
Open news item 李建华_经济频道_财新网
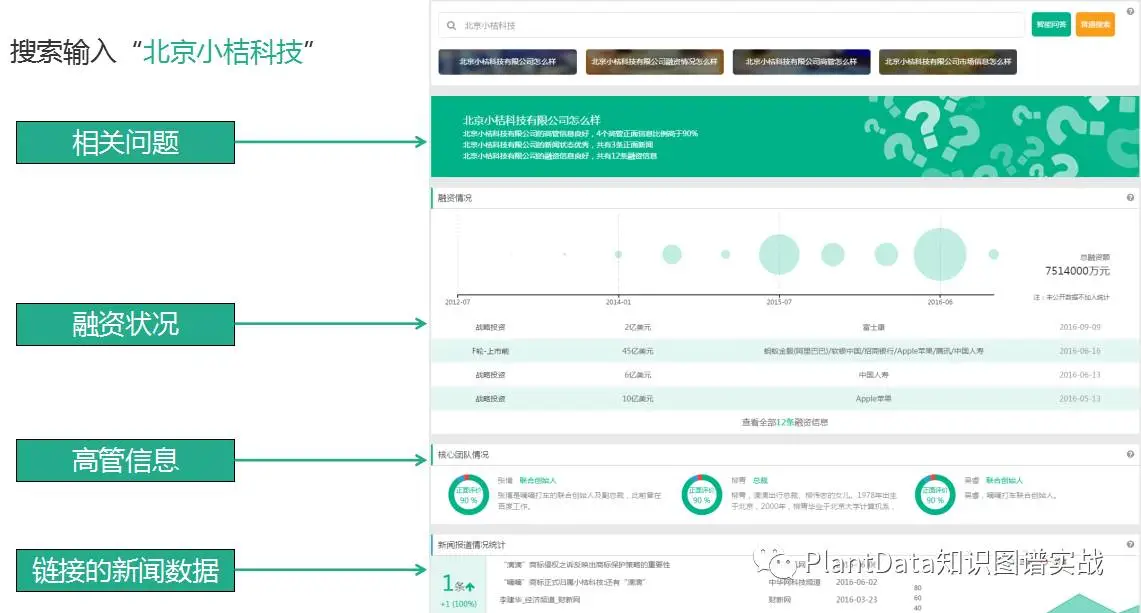540,600
